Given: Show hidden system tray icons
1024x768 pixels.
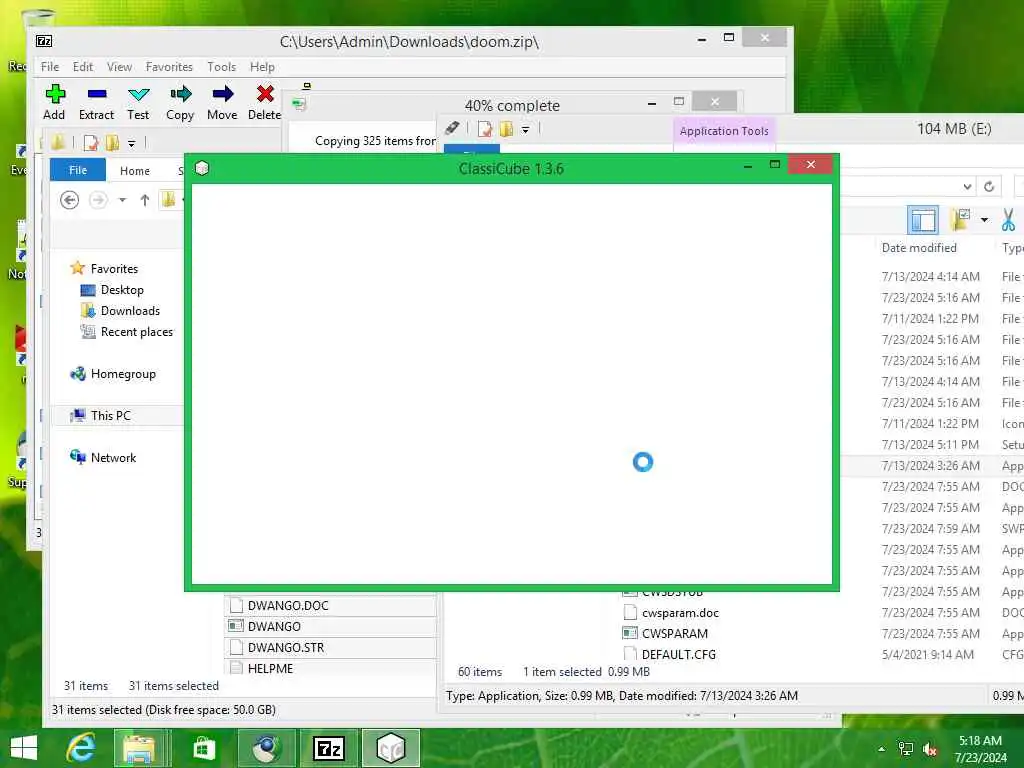Looking at the screenshot, I should pyautogui.click(x=882, y=749).
